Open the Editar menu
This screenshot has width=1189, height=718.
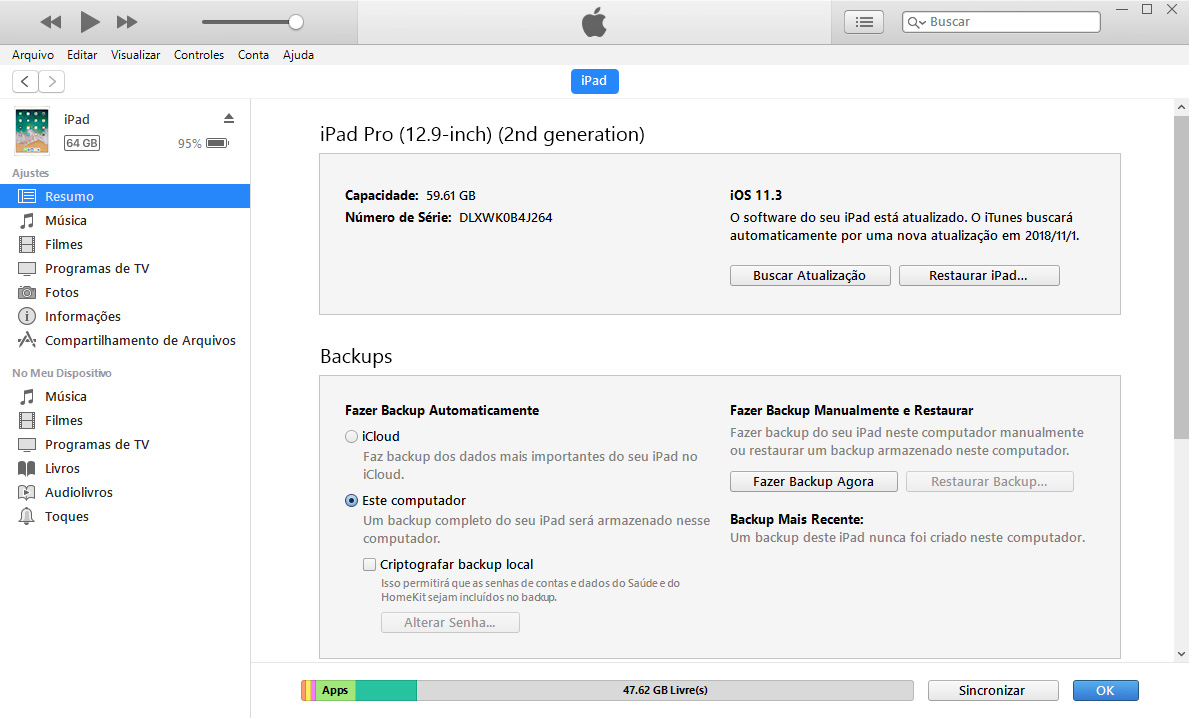click(82, 55)
